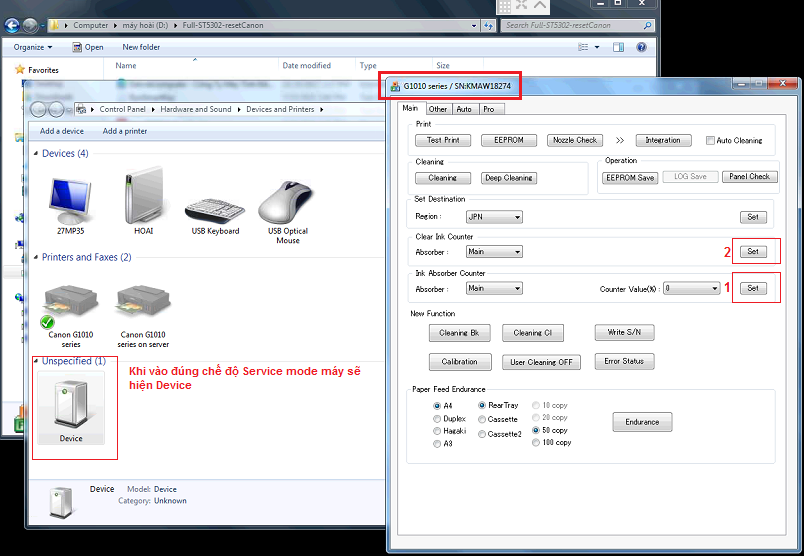
Task: Open the Pro tab
Action: click(x=488, y=109)
